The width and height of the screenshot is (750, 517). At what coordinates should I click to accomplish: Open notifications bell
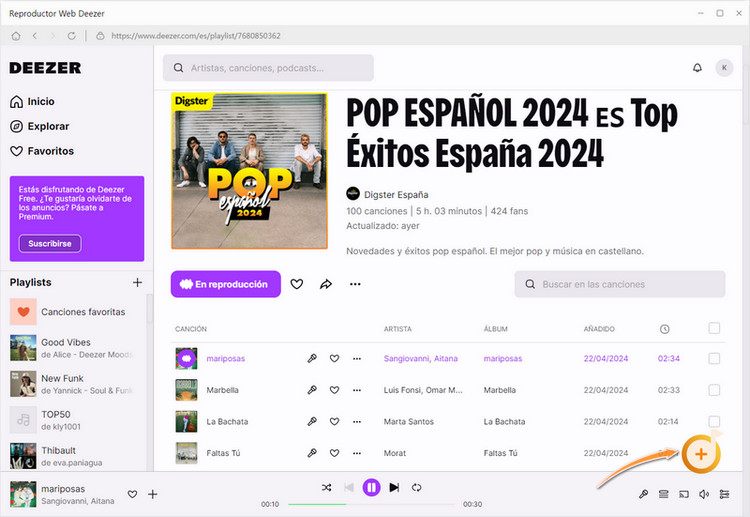click(697, 68)
